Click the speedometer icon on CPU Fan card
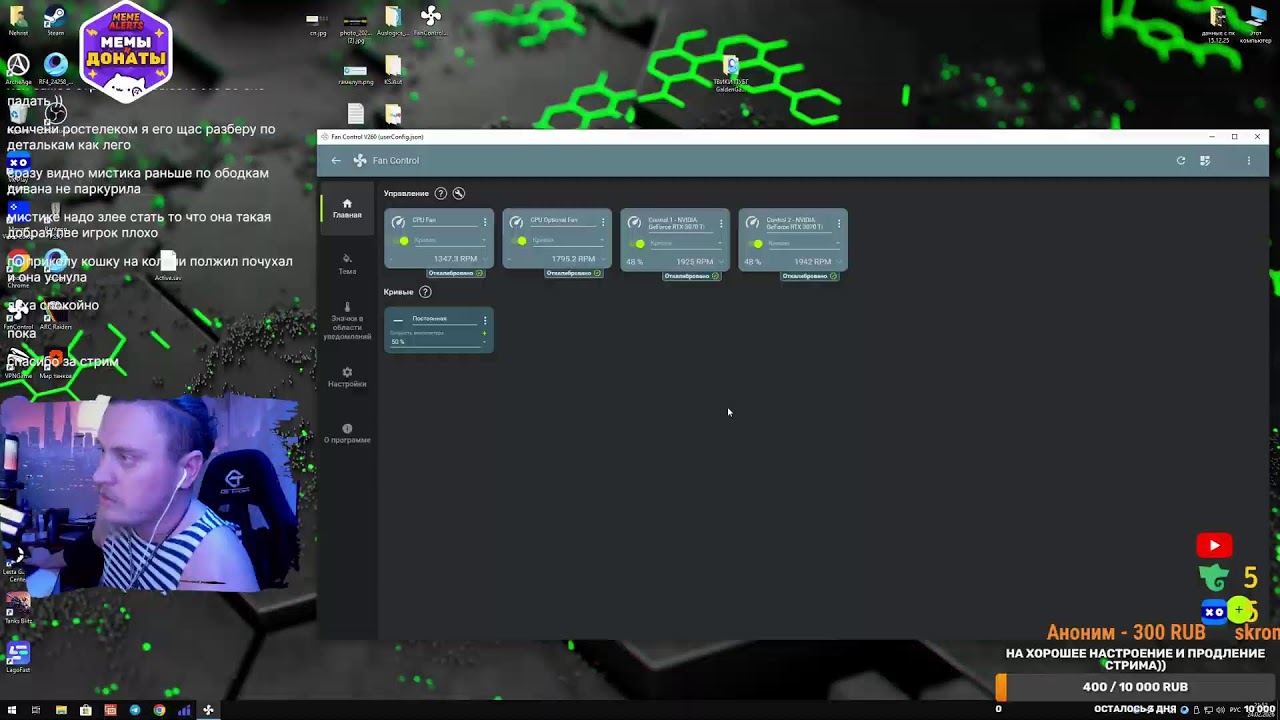Viewport: 1280px width, 720px height. coord(398,222)
